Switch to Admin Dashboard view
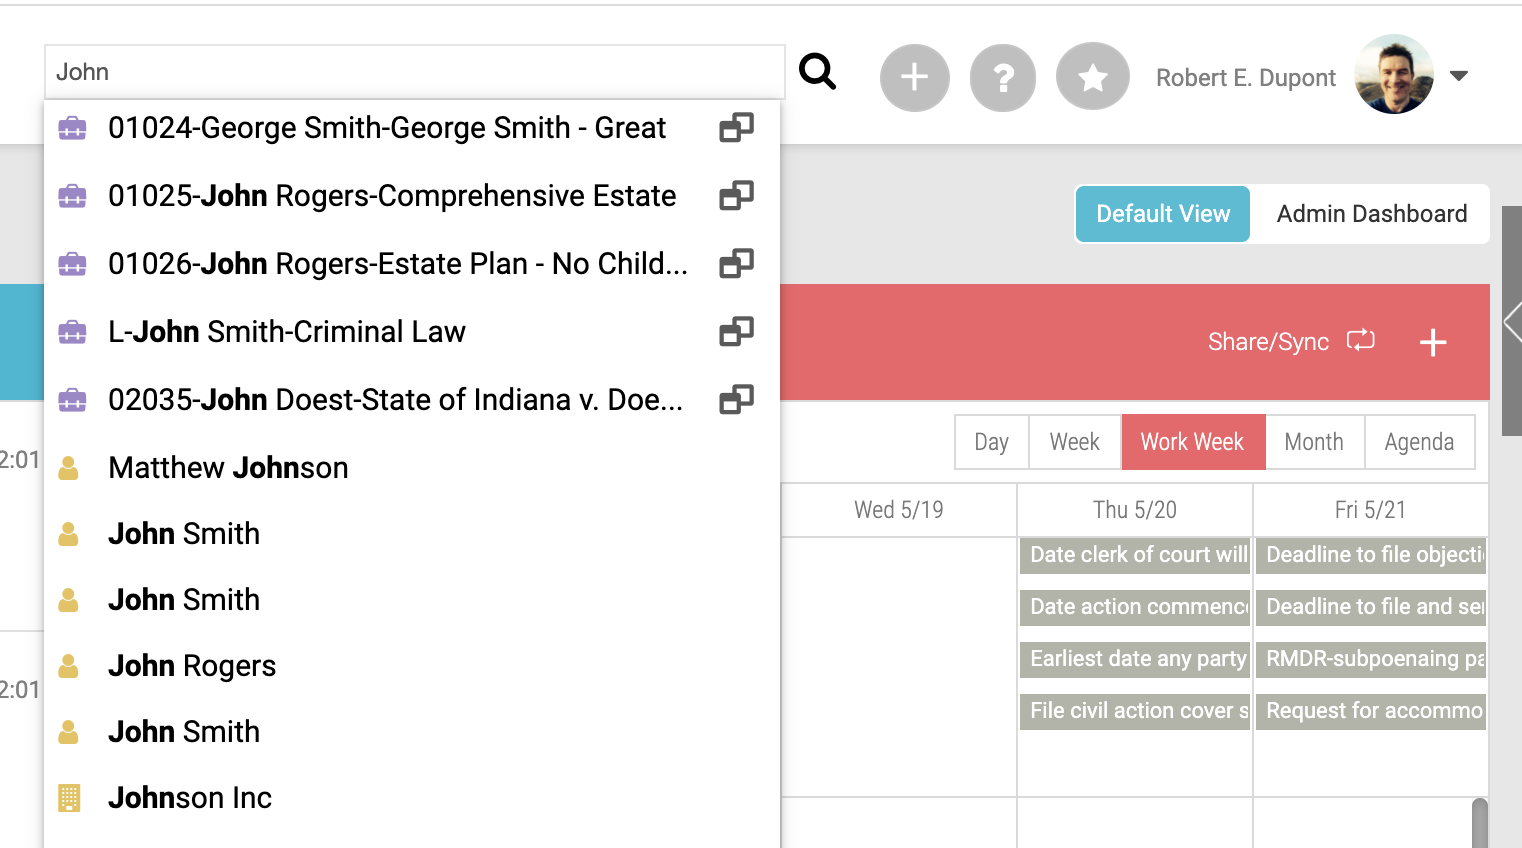The height and width of the screenshot is (848, 1522). (1371, 214)
